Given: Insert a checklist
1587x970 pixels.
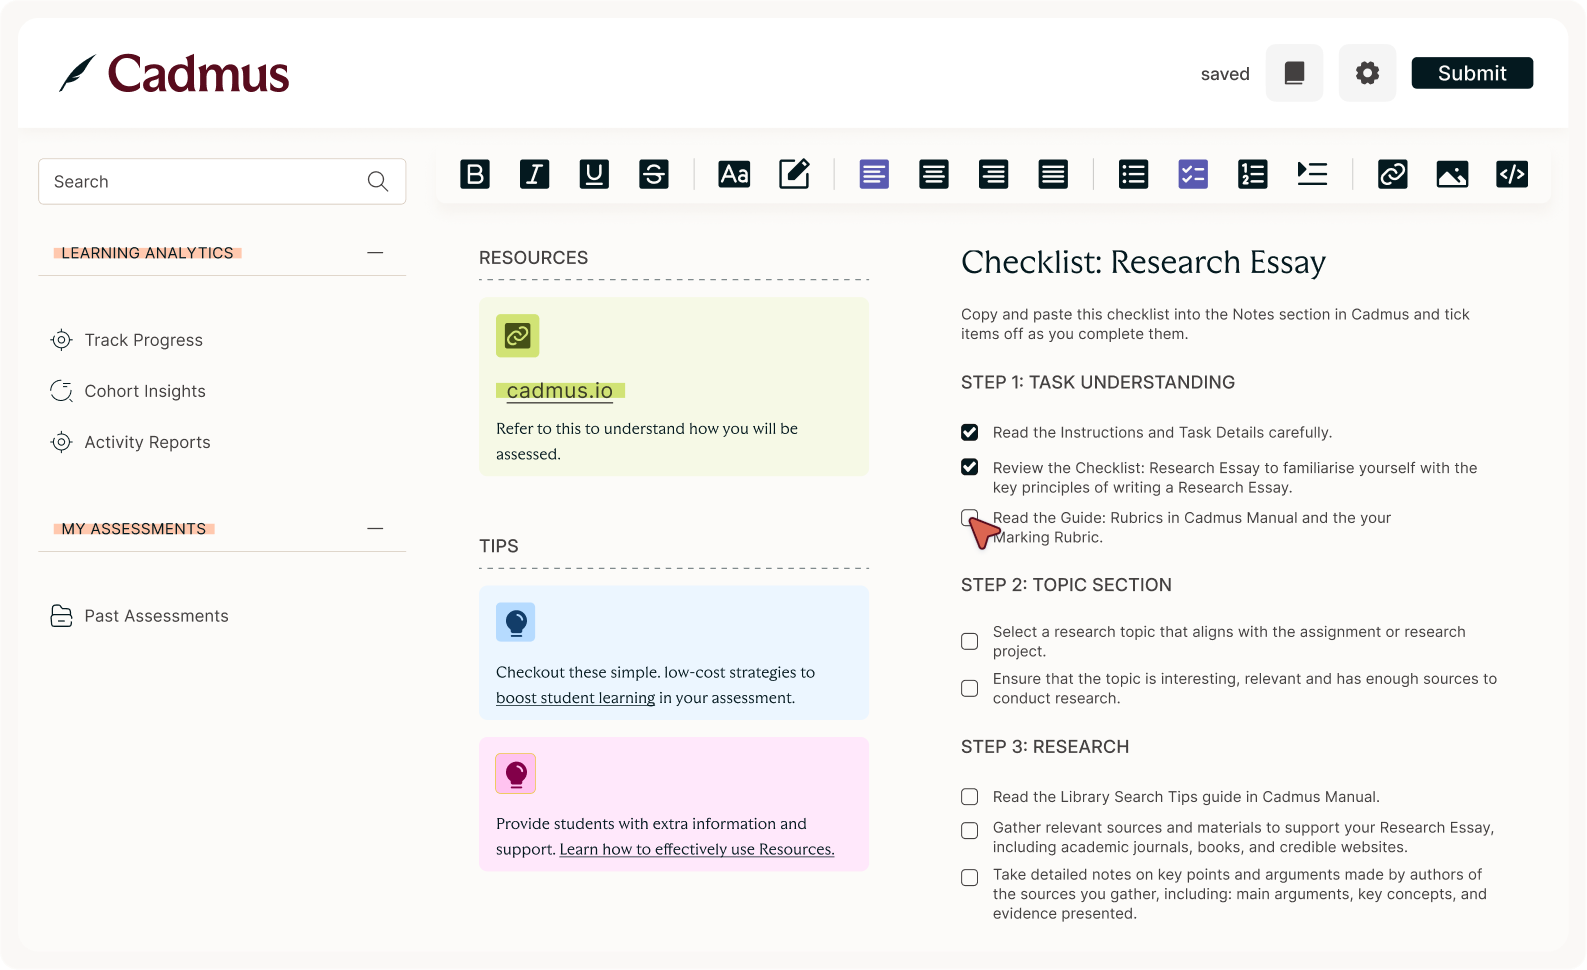Looking at the screenshot, I should (1193, 174).
